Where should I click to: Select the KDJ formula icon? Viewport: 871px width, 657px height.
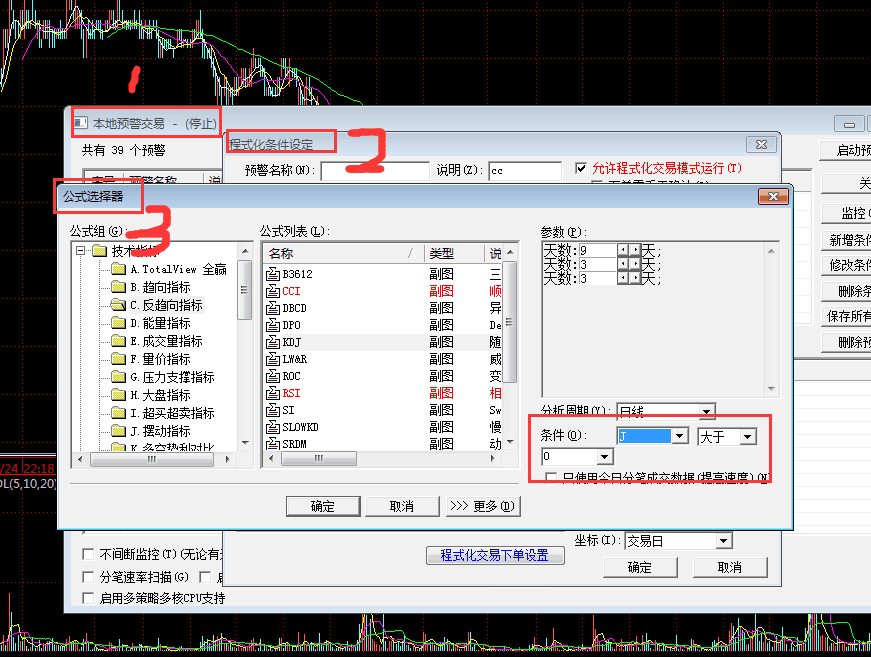(273, 342)
